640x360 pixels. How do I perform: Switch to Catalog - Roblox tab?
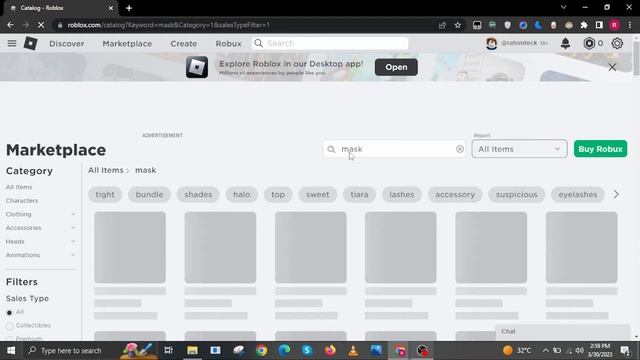pos(59,8)
